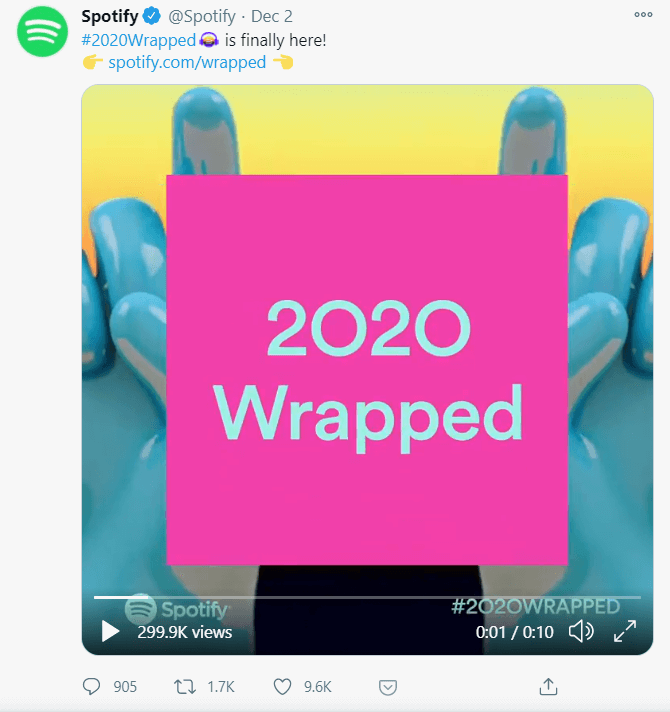Play the 2020 Wrapped video
The image size is (670, 712).
110,631
